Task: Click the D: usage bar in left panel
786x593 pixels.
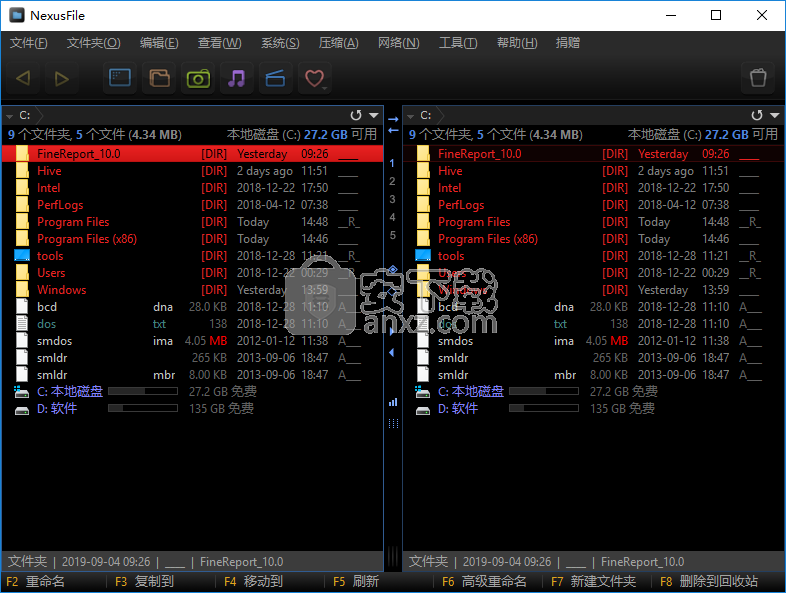Action: tap(143, 408)
